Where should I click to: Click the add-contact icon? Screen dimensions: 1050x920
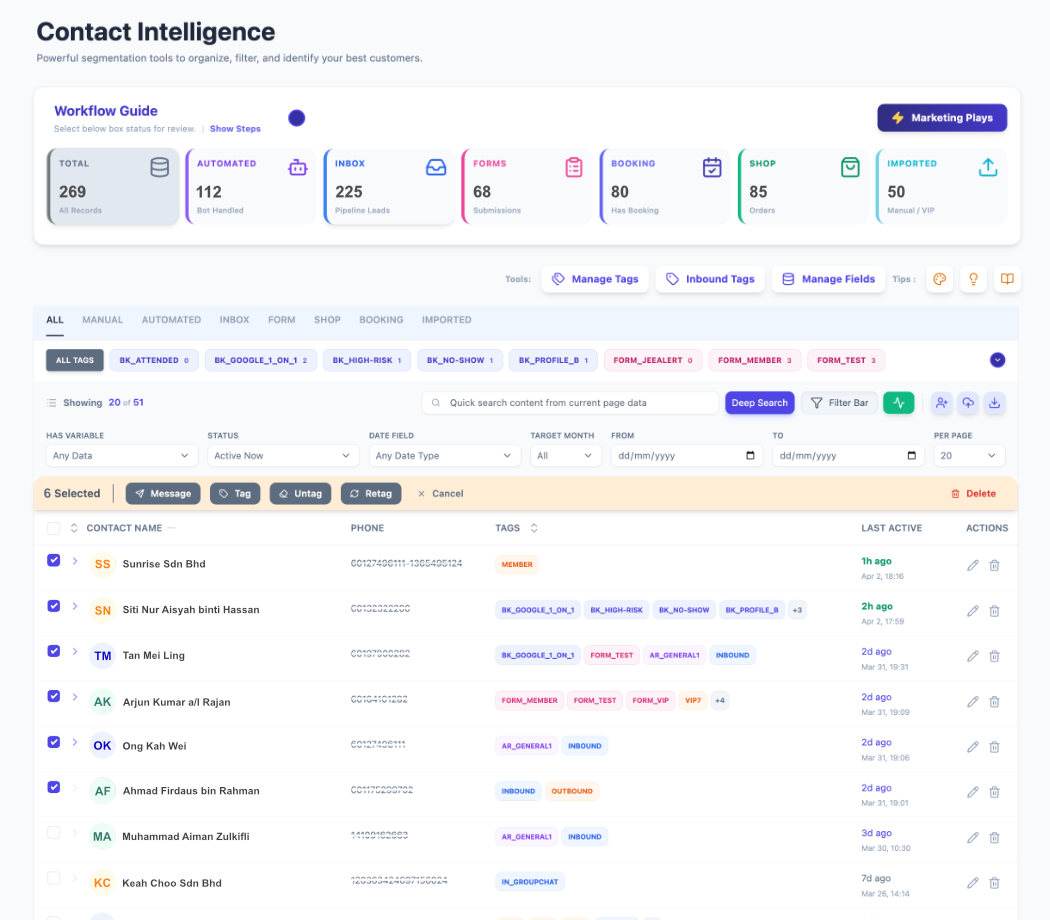(x=940, y=402)
